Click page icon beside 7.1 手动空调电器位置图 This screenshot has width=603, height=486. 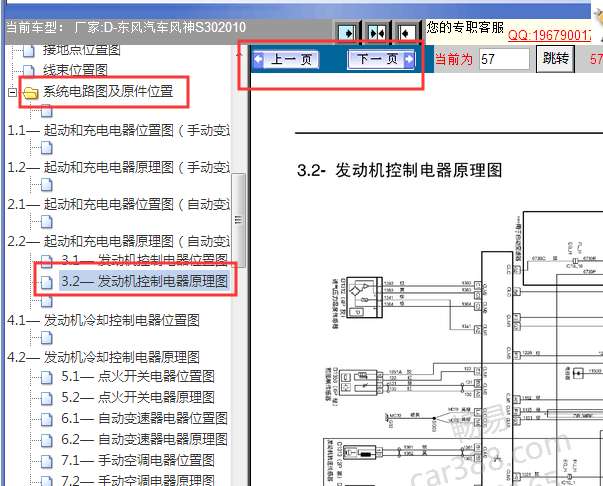point(47,461)
